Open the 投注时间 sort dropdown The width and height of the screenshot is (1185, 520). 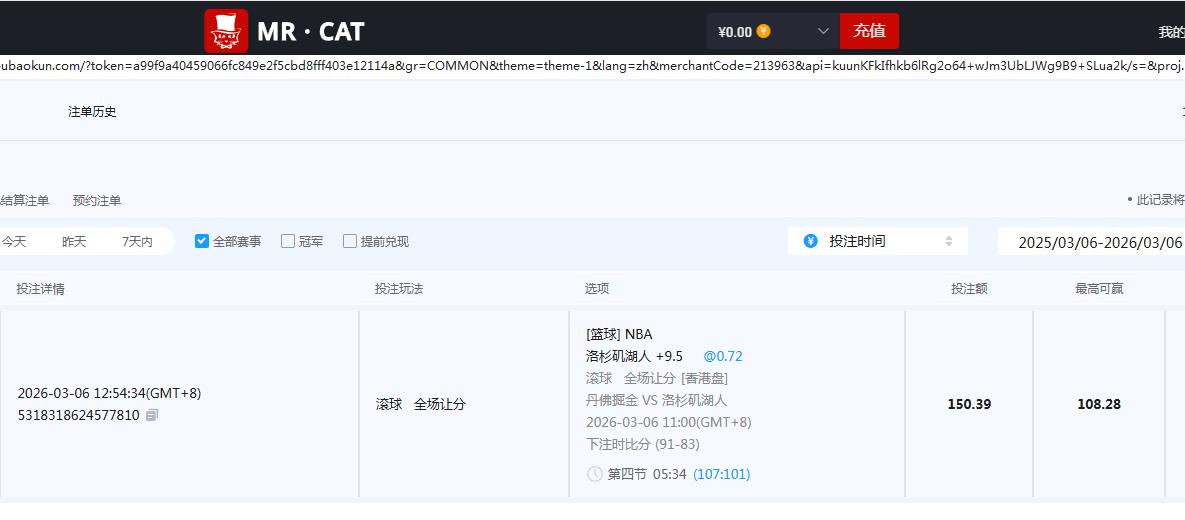[x=877, y=241]
